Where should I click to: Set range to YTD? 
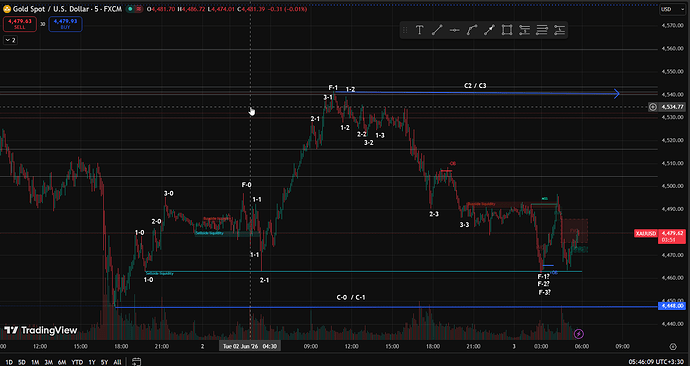[x=77, y=362]
